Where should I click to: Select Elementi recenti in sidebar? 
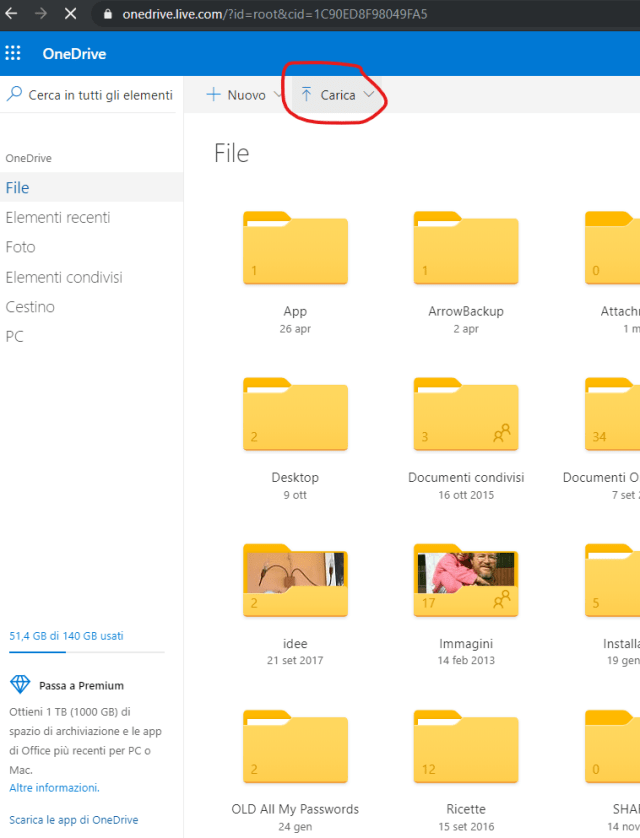(58, 217)
